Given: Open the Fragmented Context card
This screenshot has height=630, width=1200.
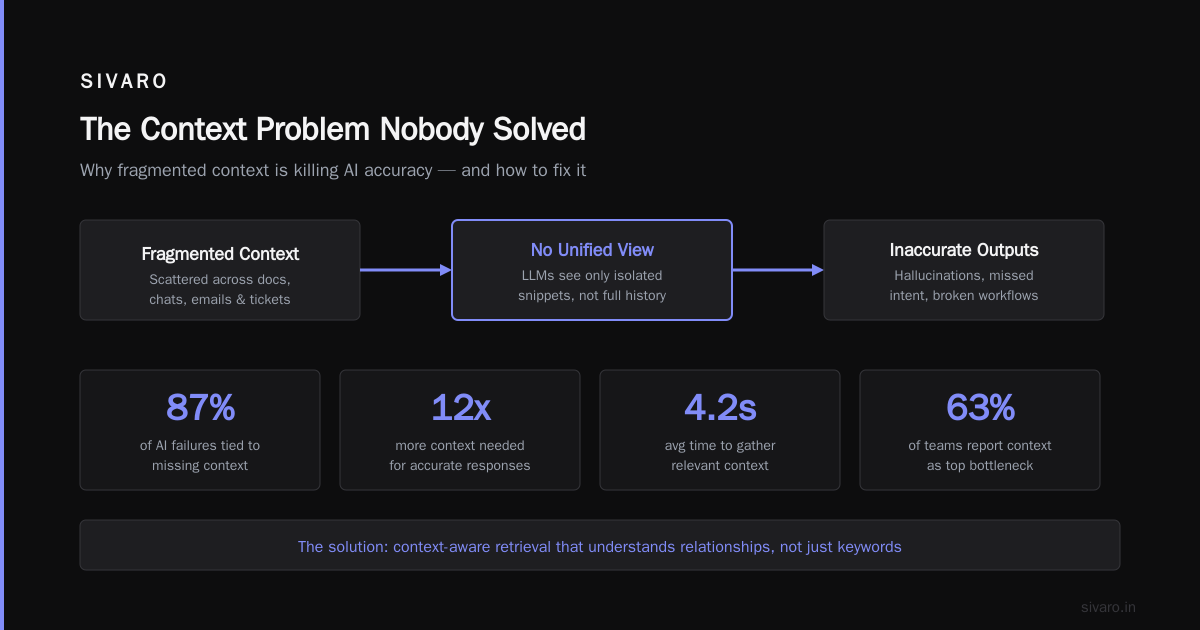Looking at the screenshot, I should [220, 270].
